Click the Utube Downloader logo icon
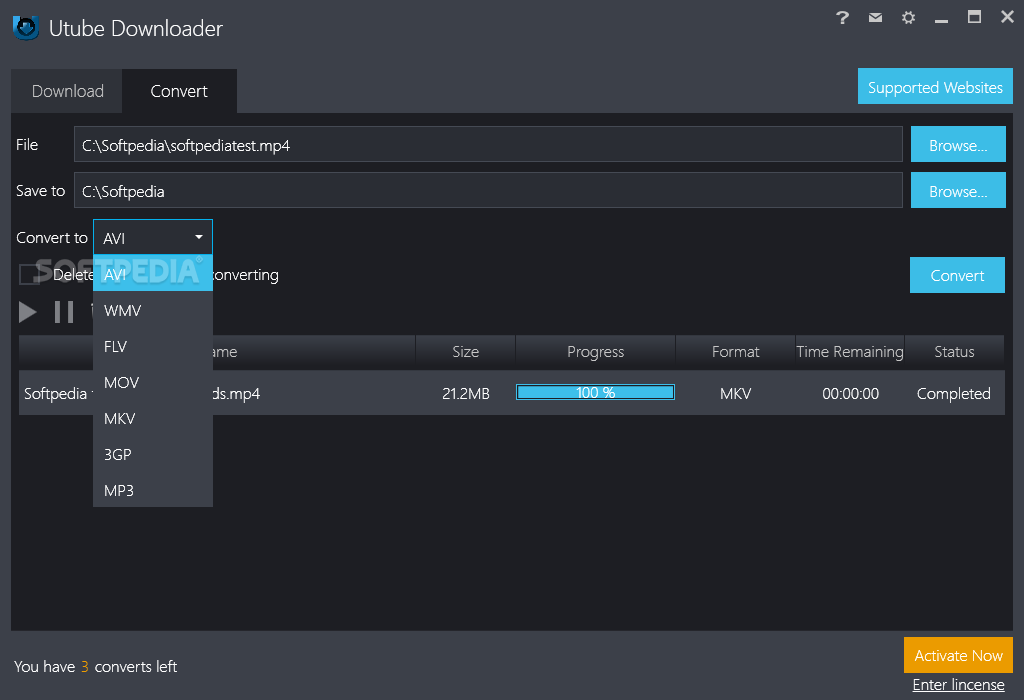Image resolution: width=1024 pixels, height=700 pixels. (25, 27)
